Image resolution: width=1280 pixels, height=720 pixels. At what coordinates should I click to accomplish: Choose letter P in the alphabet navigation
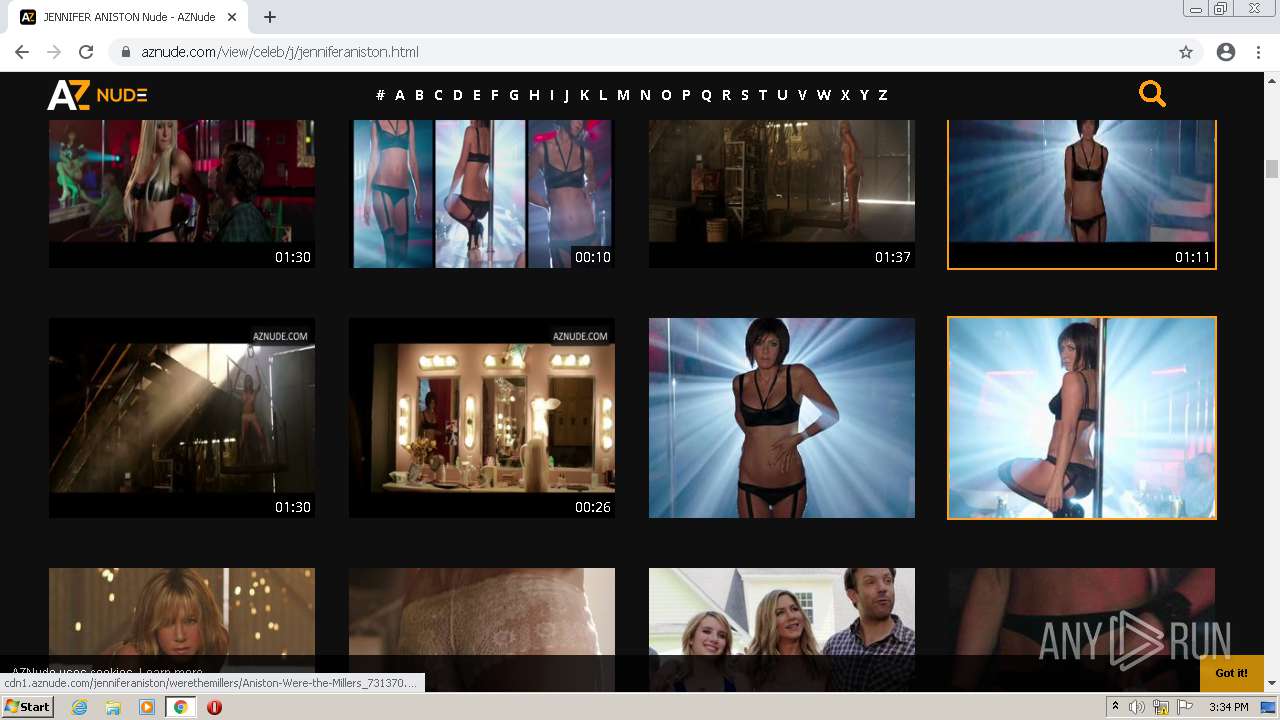(686, 95)
